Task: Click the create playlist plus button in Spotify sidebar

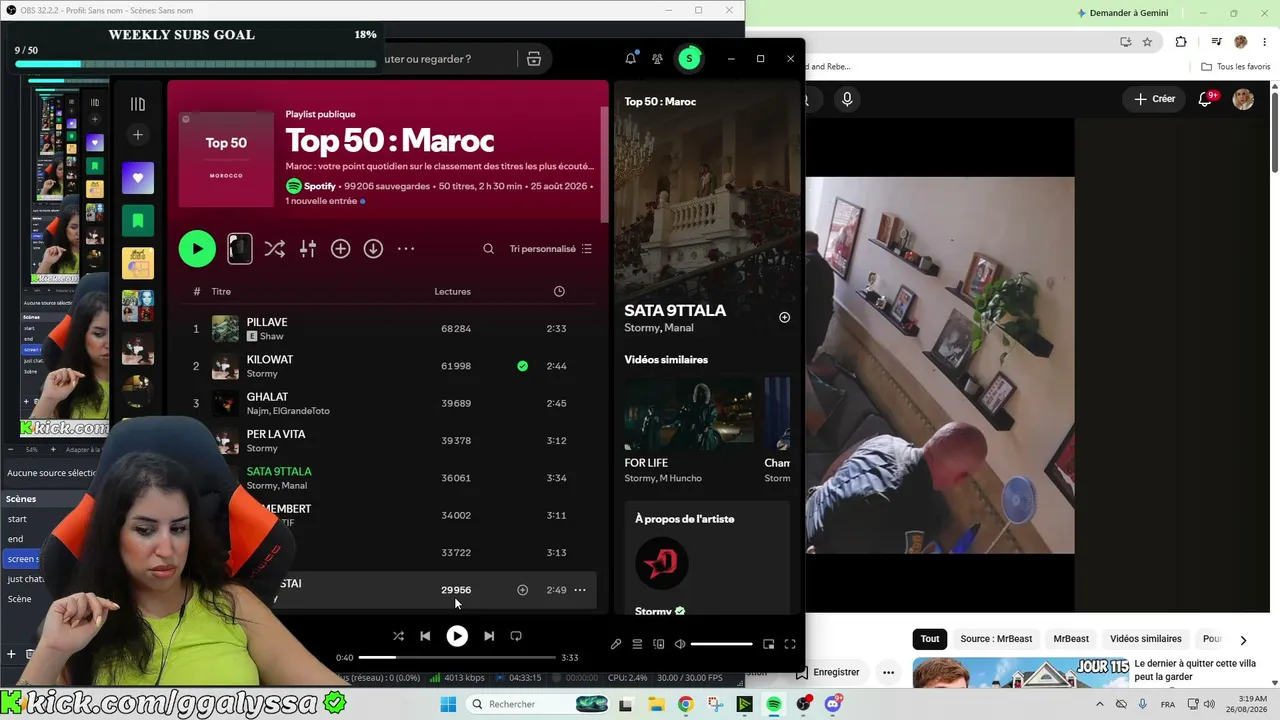Action: click(x=138, y=135)
